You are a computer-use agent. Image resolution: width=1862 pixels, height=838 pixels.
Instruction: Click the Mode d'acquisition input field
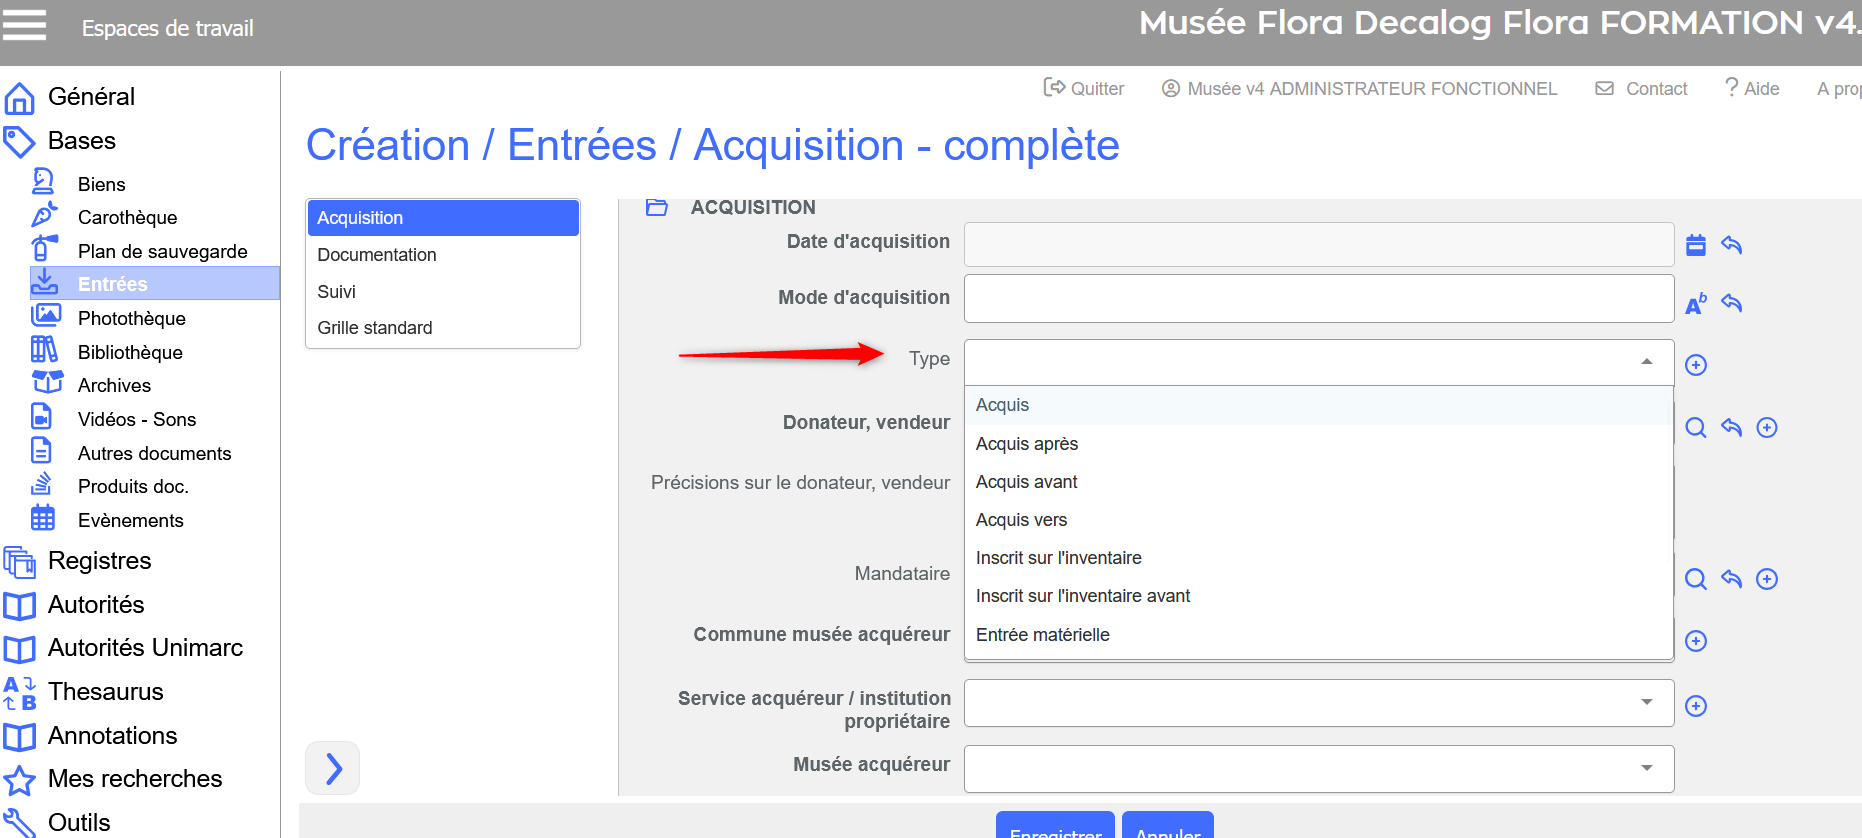click(x=1318, y=299)
